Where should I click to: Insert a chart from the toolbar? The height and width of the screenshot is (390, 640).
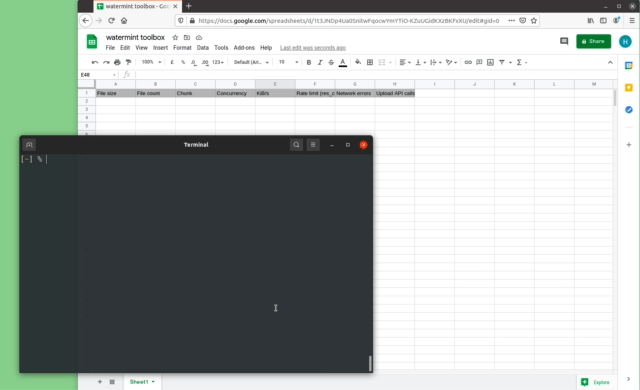(x=490, y=62)
